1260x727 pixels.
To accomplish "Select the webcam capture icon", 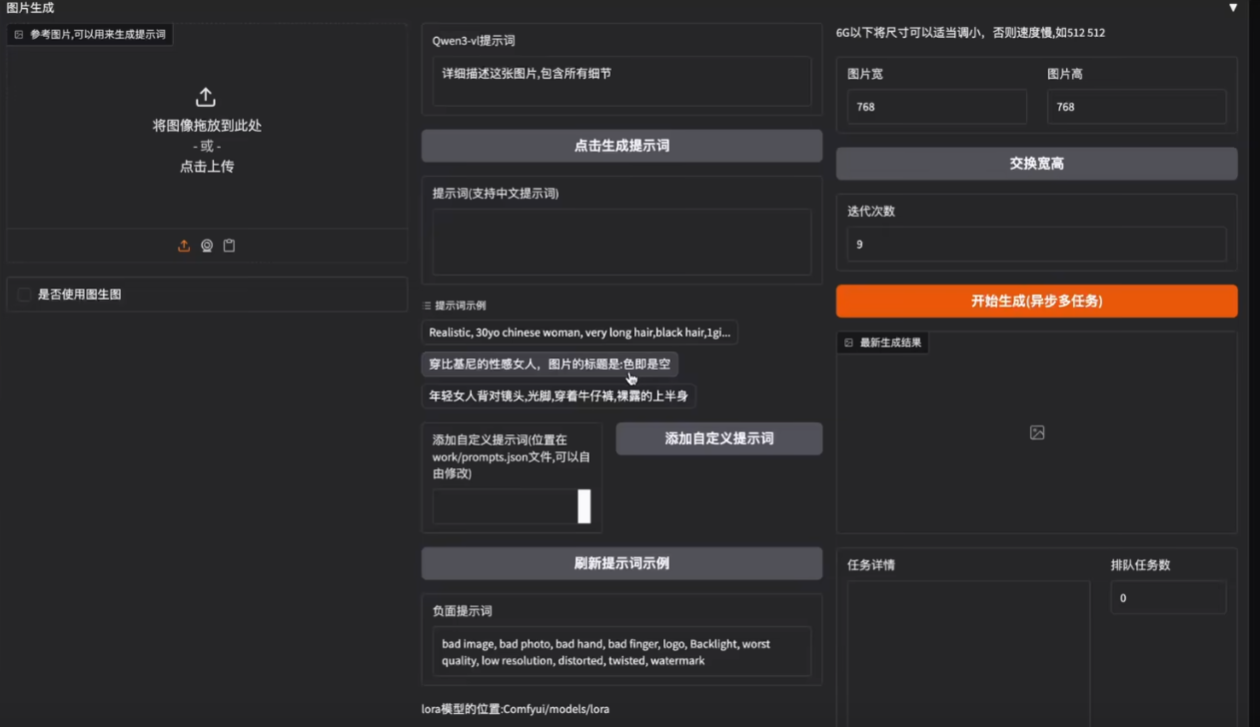I will point(206,245).
